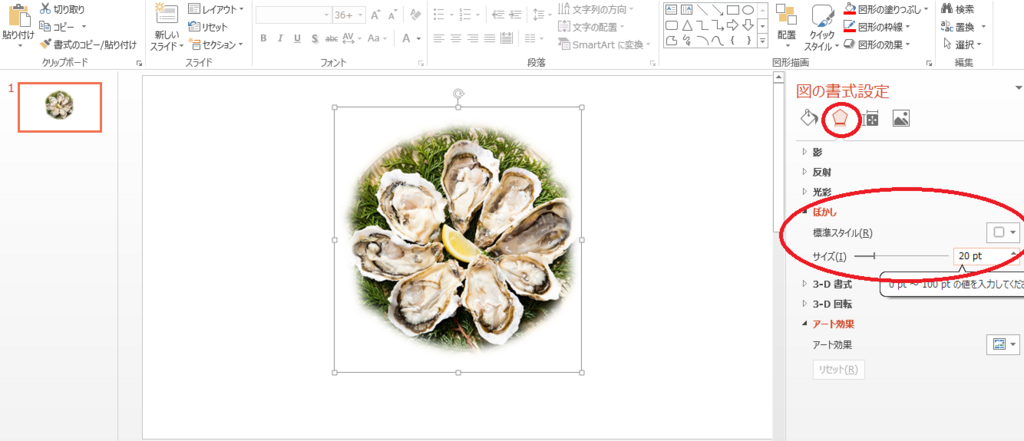Open Effects pentagon tab in format pane
The width and height of the screenshot is (1024, 441).
840,119
